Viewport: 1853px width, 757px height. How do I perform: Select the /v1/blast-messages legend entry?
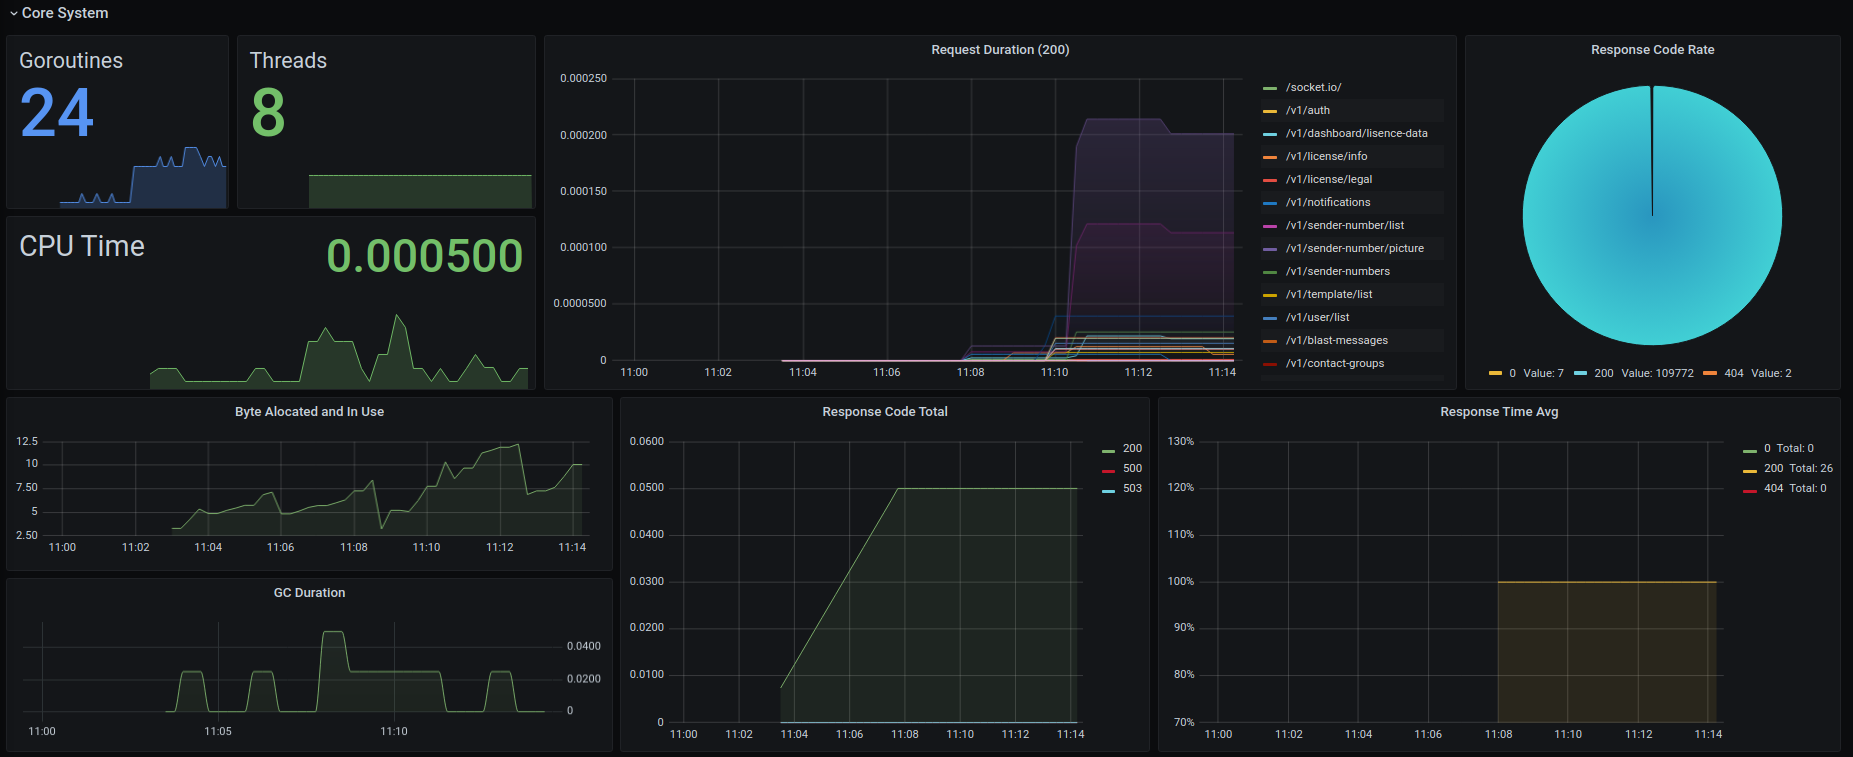1336,341
